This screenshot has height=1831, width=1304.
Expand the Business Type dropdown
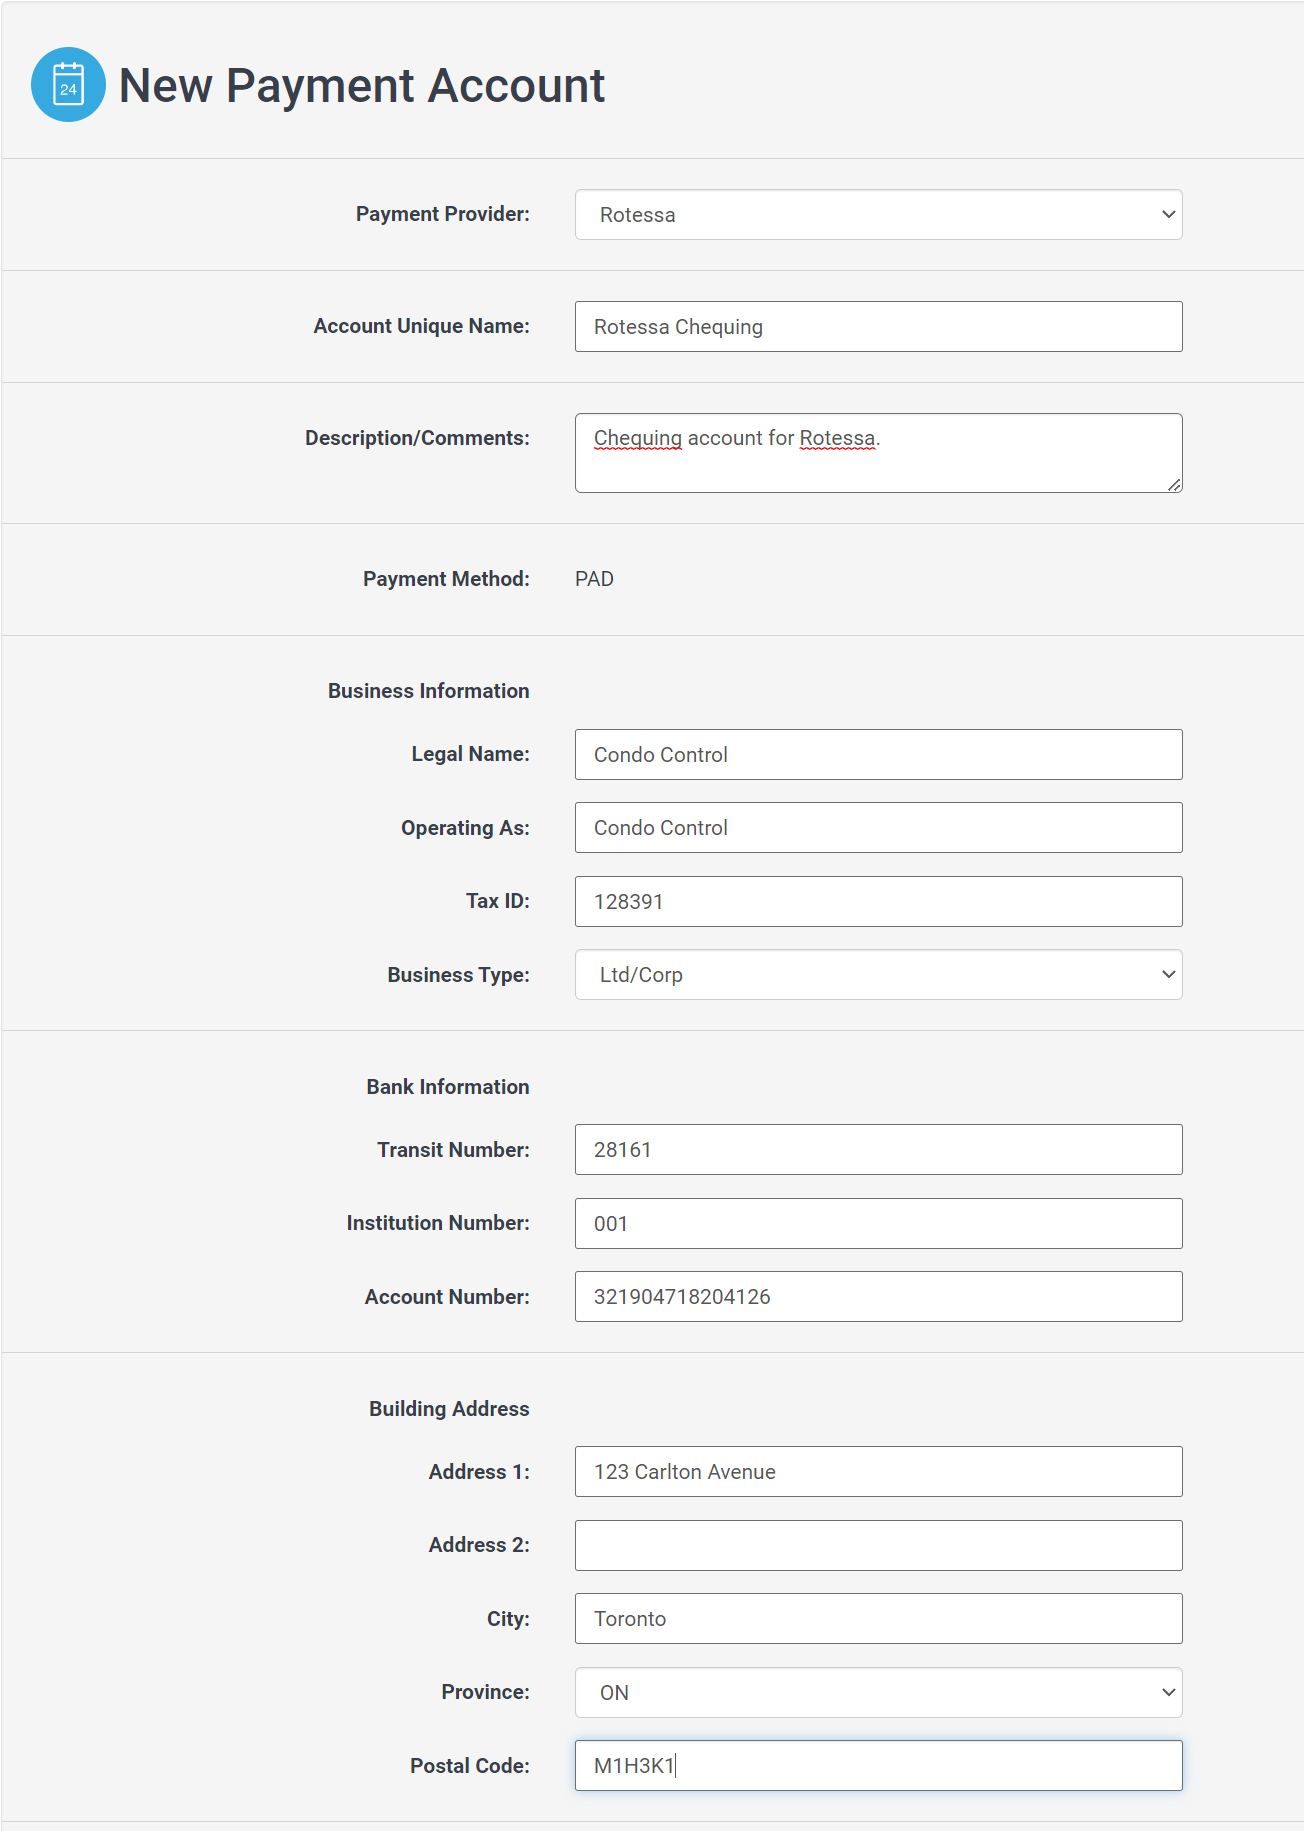878,975
